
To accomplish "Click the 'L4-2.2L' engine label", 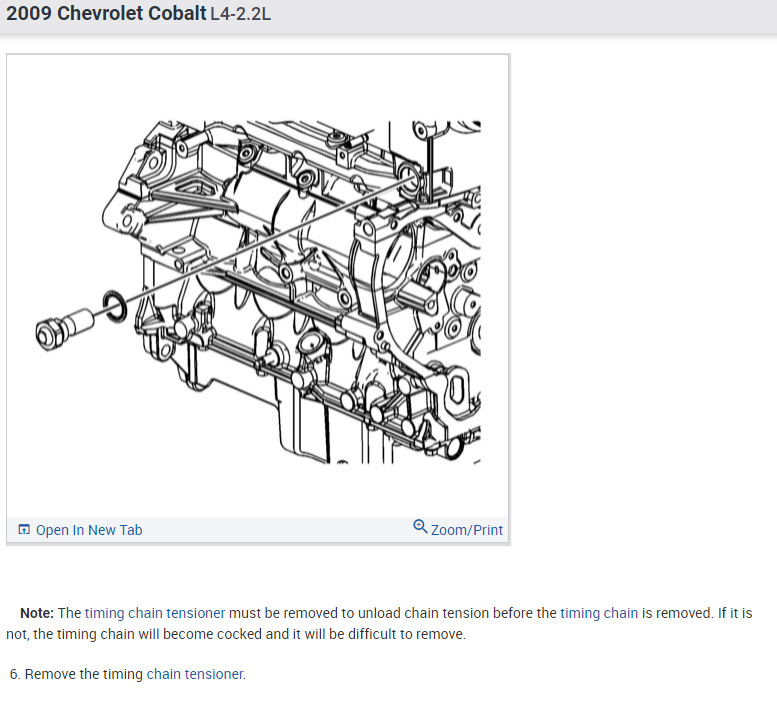I will click(241, 14).
